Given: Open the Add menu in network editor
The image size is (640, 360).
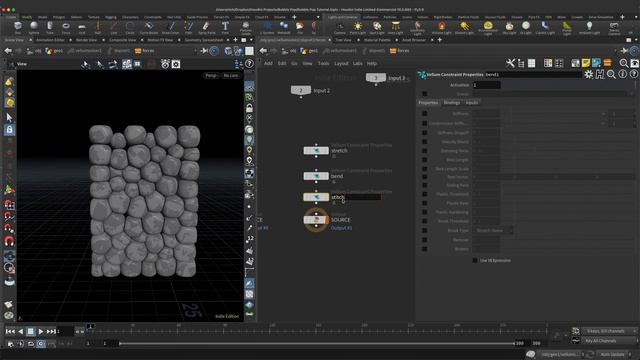Looking at the screenshot, I should [268, 64].
